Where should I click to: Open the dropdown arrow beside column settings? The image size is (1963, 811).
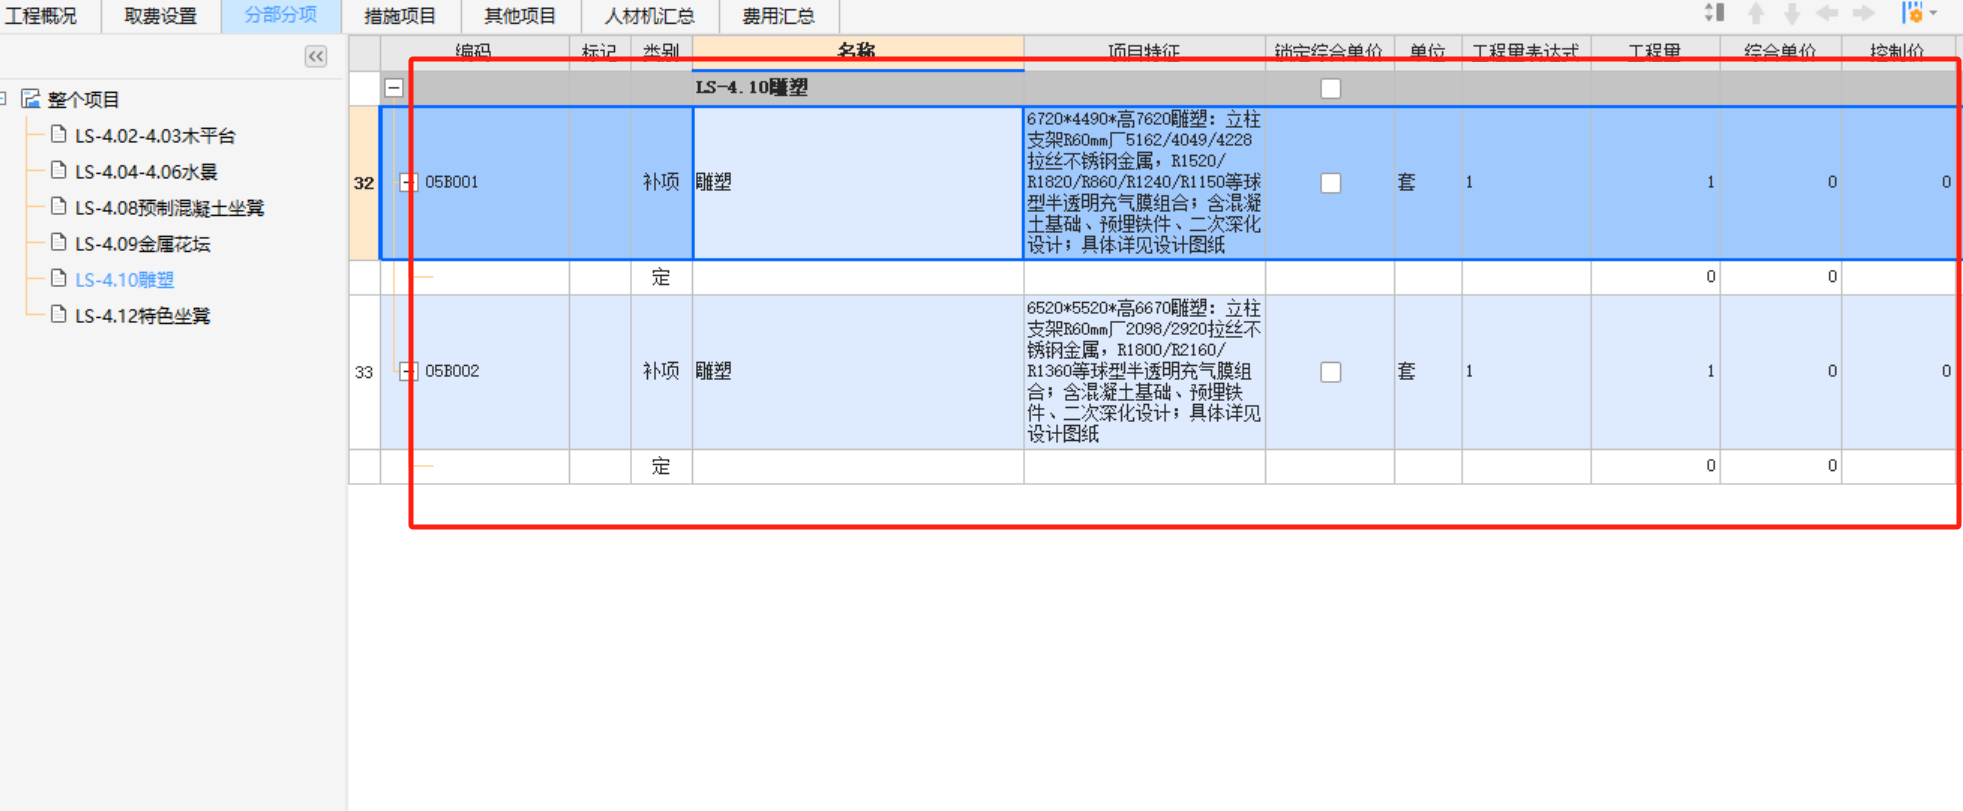(1933, 13)
